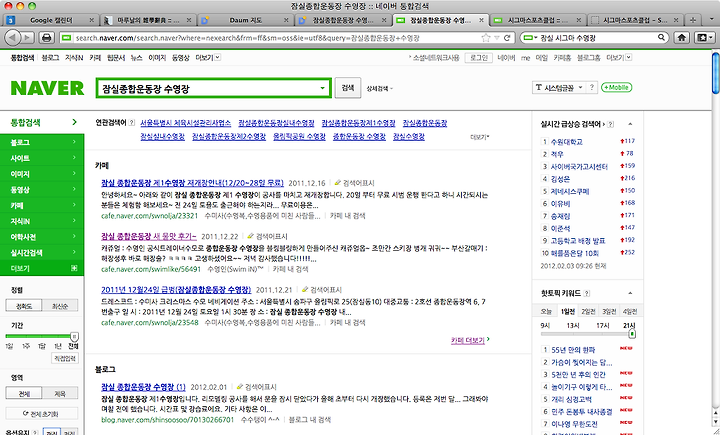Open 실시간검색 in the green sidebar
The width and height of the screenshot is (720, 435).
click(42, 253)
